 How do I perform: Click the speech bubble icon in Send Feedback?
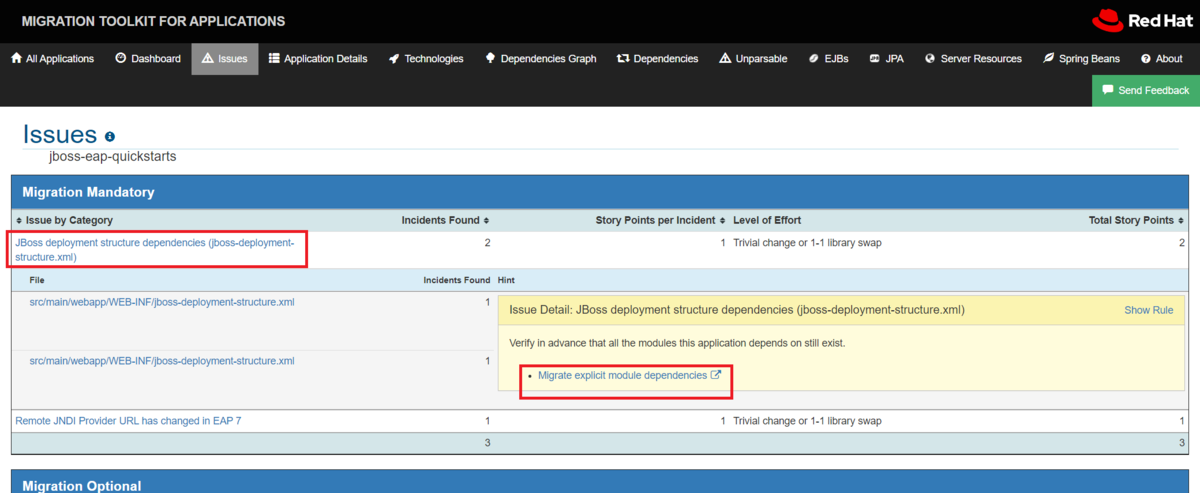coord(1107,90)
